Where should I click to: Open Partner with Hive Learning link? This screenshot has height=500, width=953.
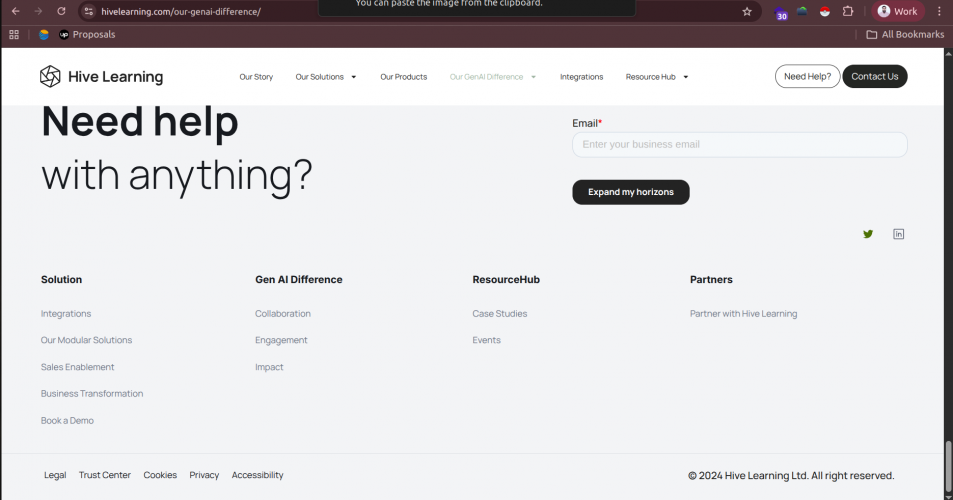click(743, 313)
